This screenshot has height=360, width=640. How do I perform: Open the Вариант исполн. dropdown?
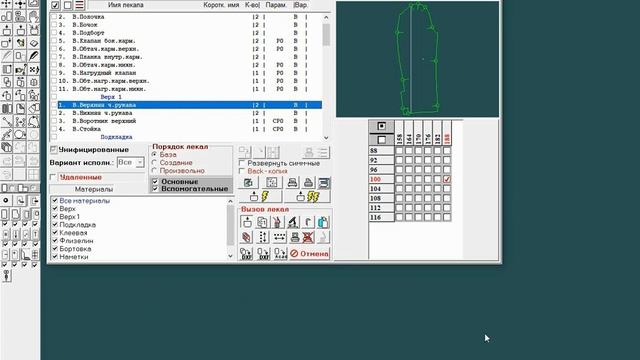(x=140, y=162)
